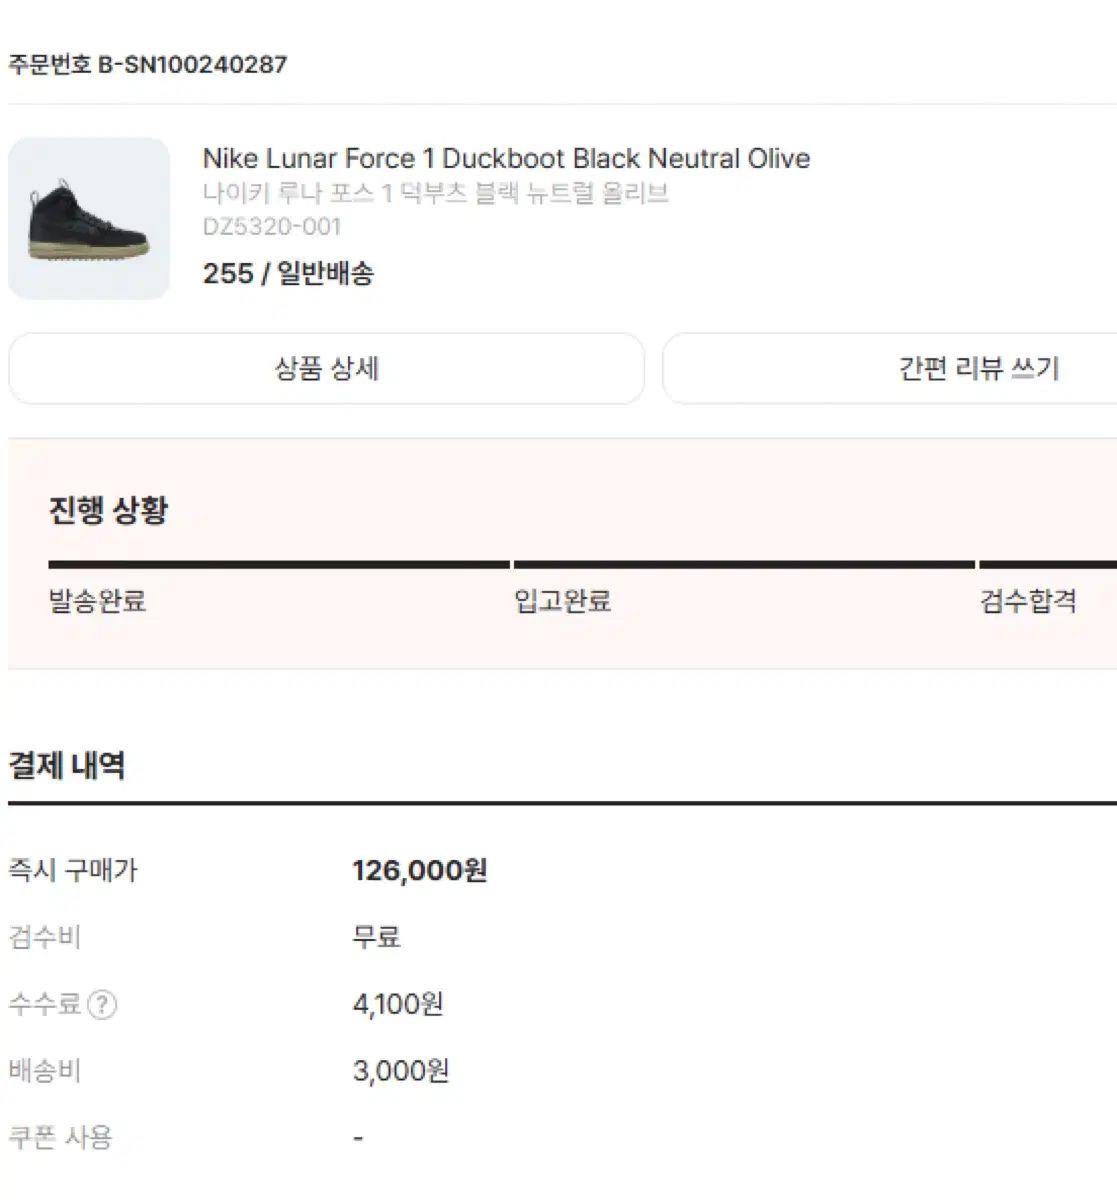Click the 255 / 일반배송 size text
Screen dimensions: 1117x1200
(x=288, y=273)
